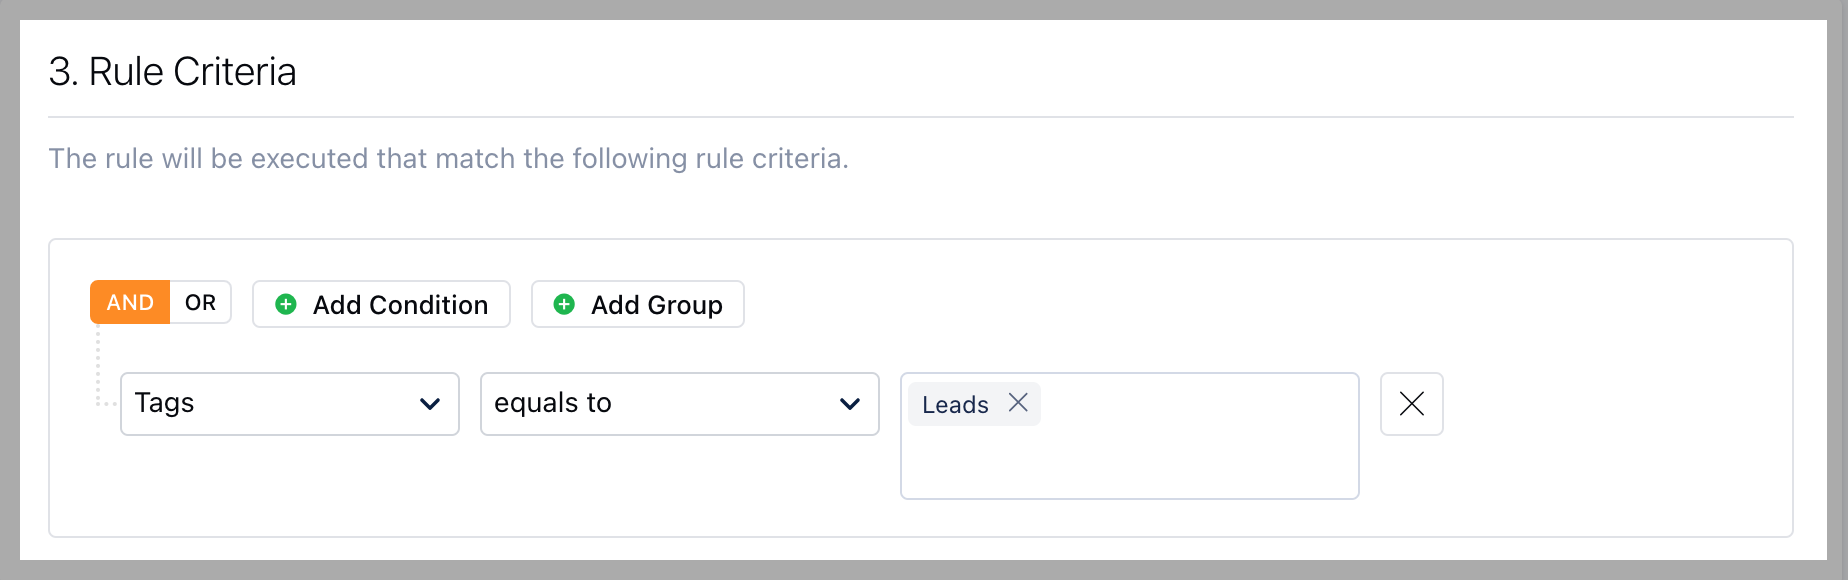
Task: Click the chevron on the "equals to" selector
Action: [x=850, y=404]
